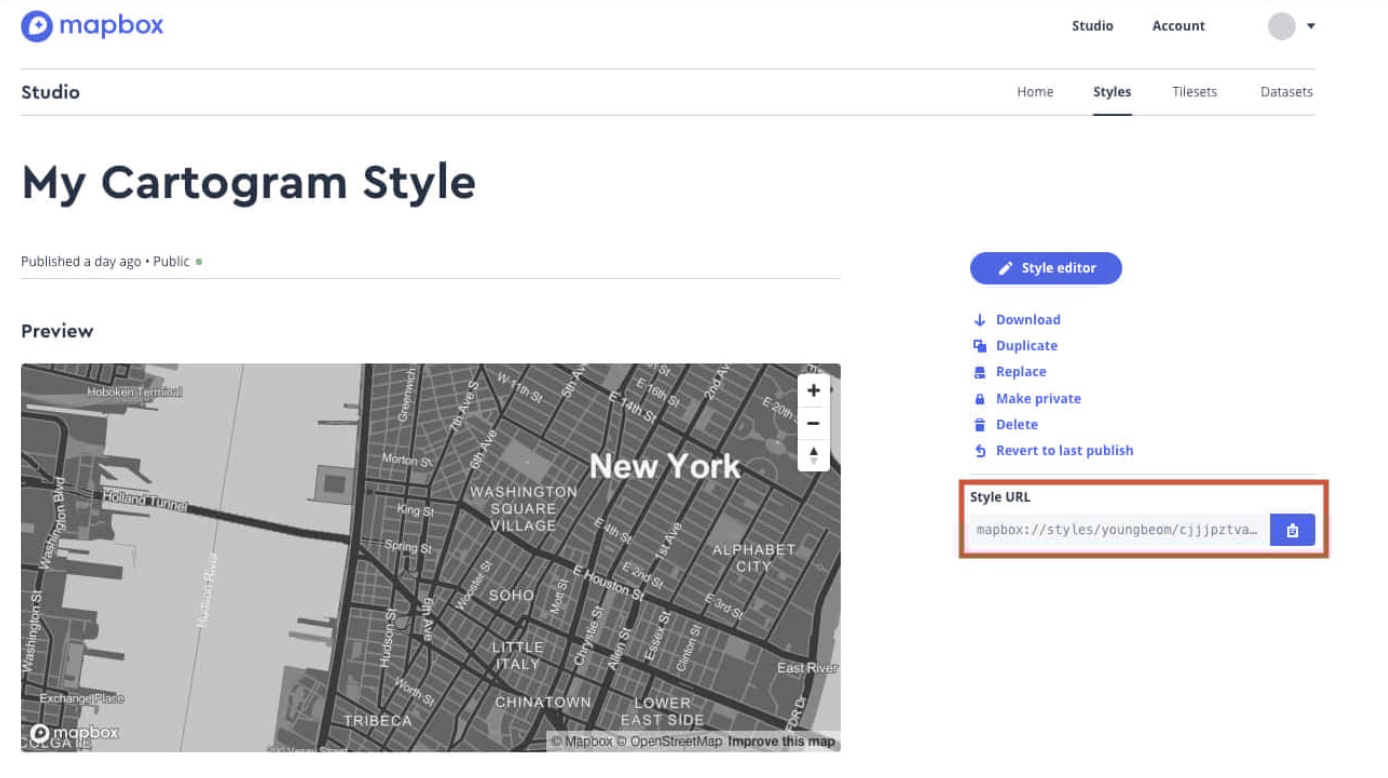Click the Mapbox logo icon

[x=37, y=25]
